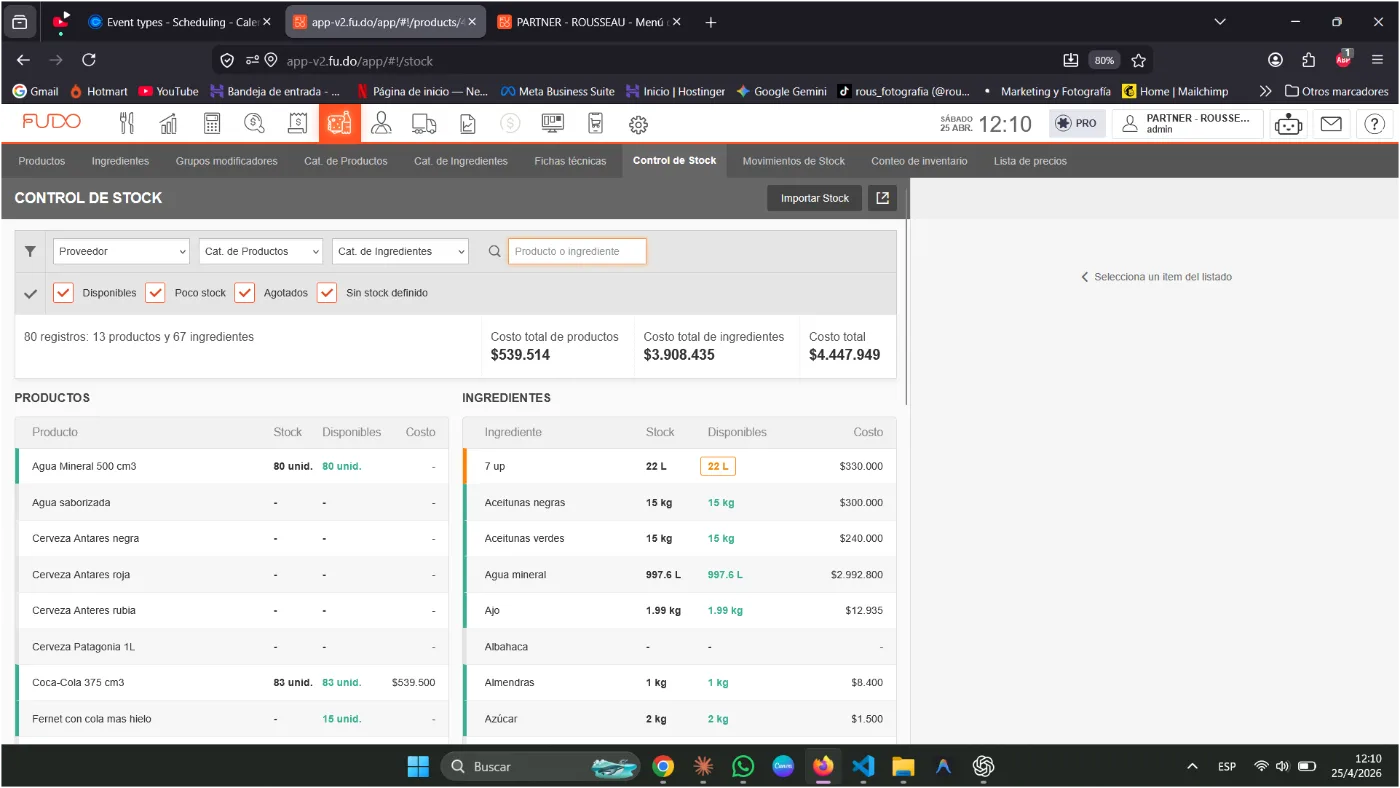This screenshot has width=1400, height=788.
Task: Click the Producto o ingrediente search field
Action: click(577, 252)
